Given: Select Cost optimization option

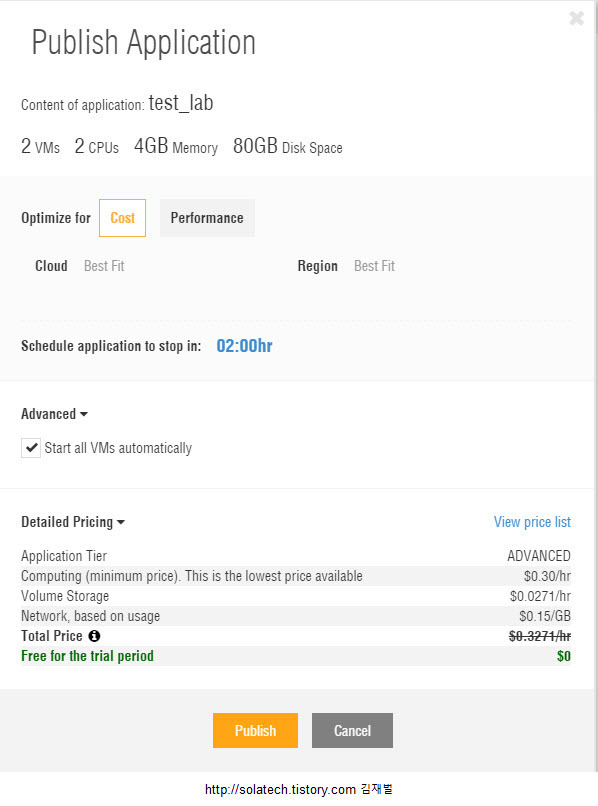Looking at the screenshot, I should pyautogui.click(x=122, y=218).
